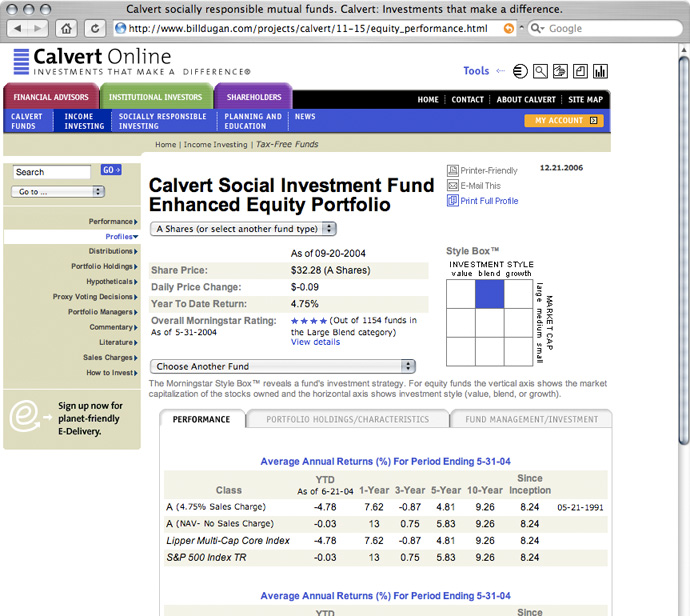Image resolution: width=690 pixels, height=616 pixels.
Task: Click the E-Mail This envelope icon
Action: [x=452, y=186]
